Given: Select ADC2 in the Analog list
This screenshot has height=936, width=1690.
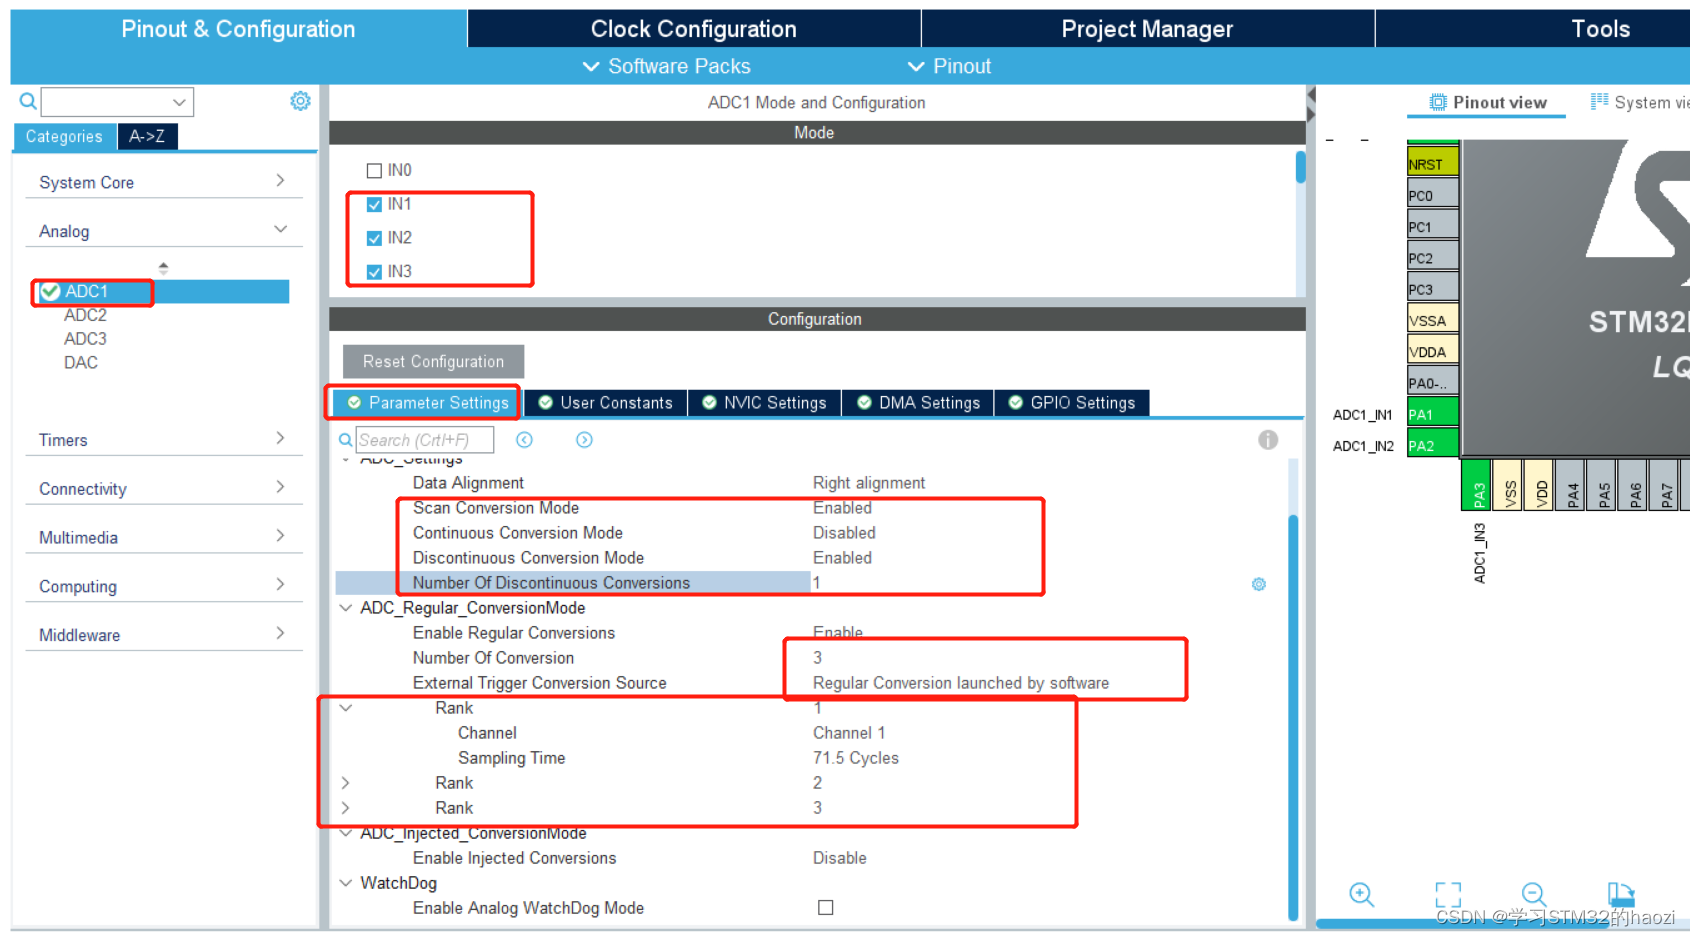Looking at the screenshot, I should (85, 315).
